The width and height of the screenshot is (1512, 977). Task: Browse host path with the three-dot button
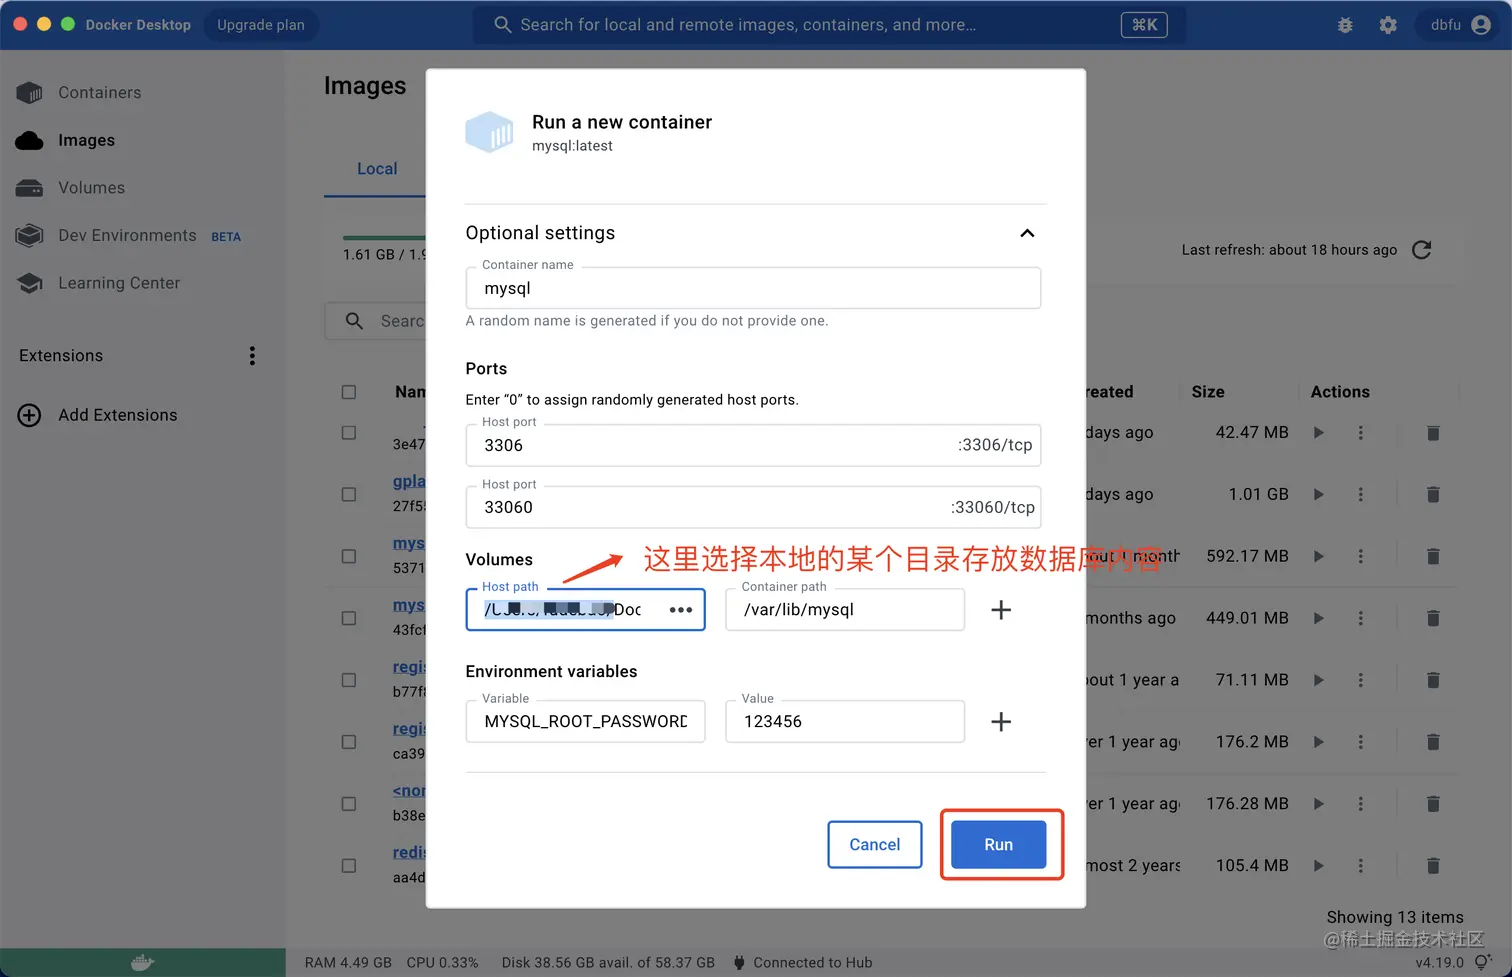pos(681,610)
